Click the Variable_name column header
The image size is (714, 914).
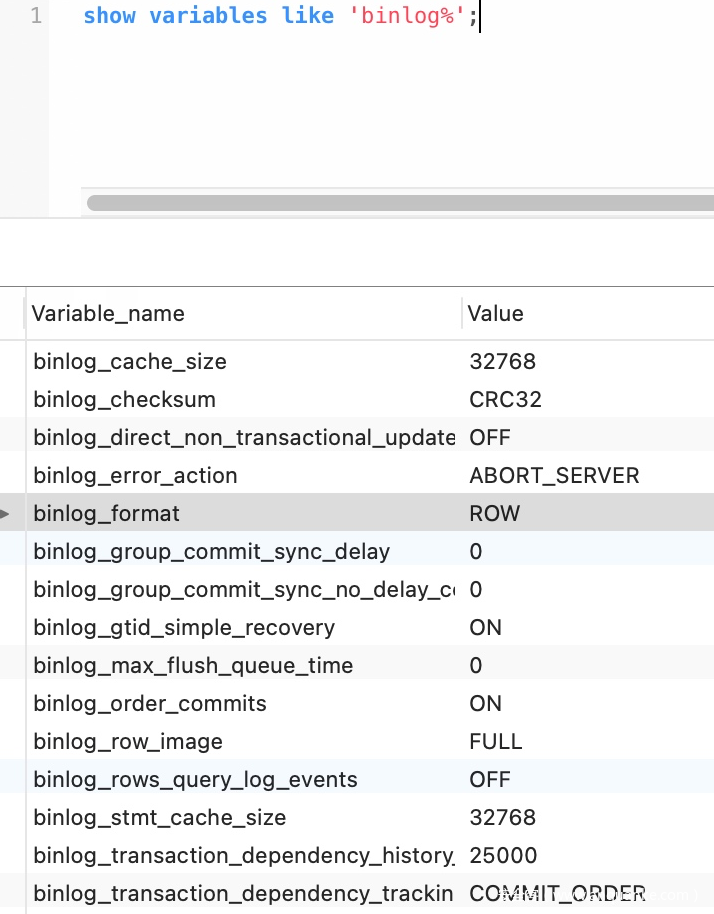(x=108, y=313)
